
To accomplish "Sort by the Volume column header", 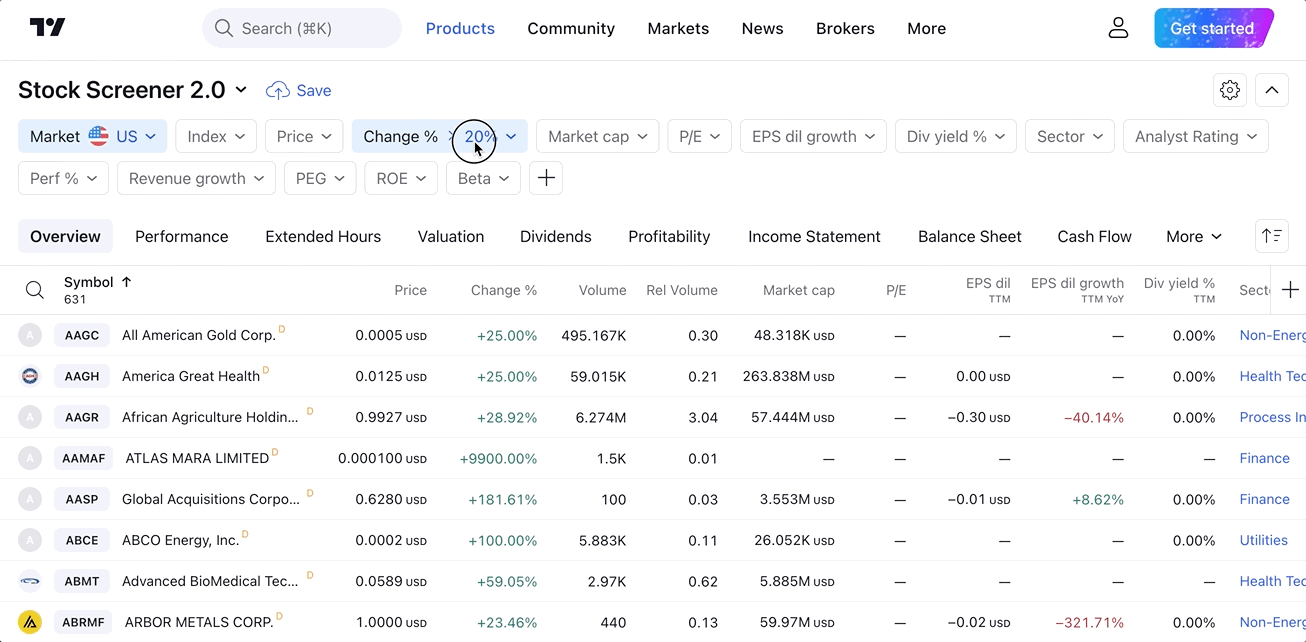I will [602, 290].
